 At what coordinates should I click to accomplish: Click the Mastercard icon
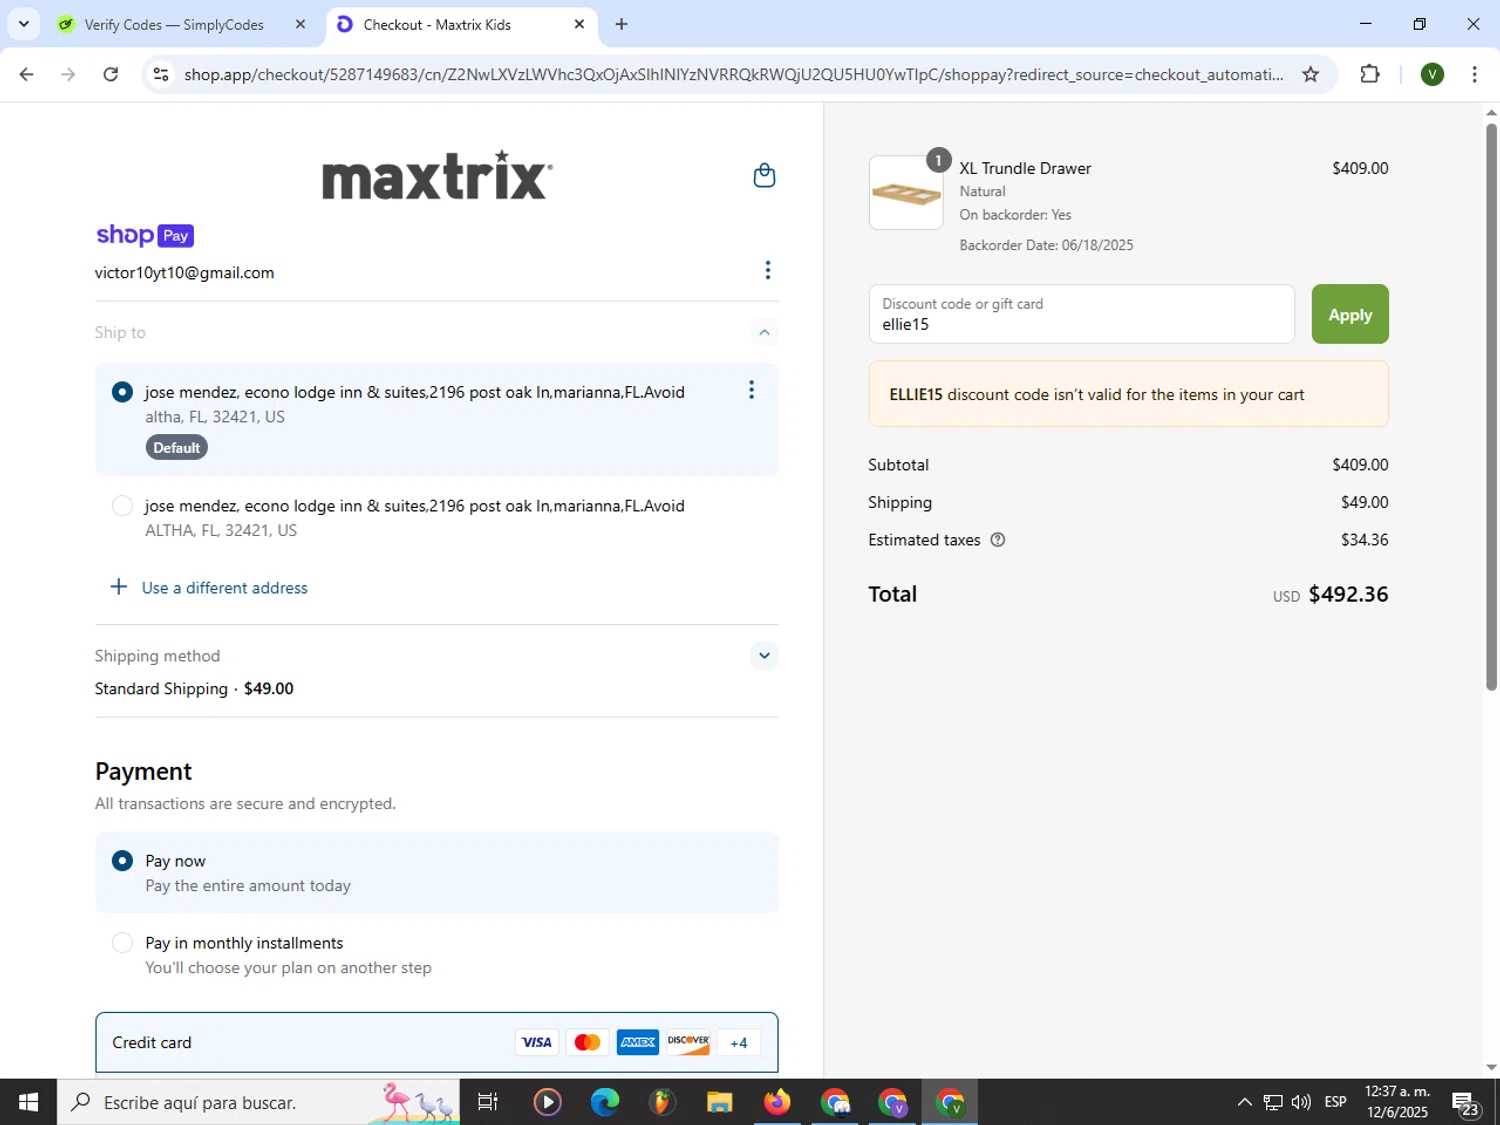pos(587,1043)
